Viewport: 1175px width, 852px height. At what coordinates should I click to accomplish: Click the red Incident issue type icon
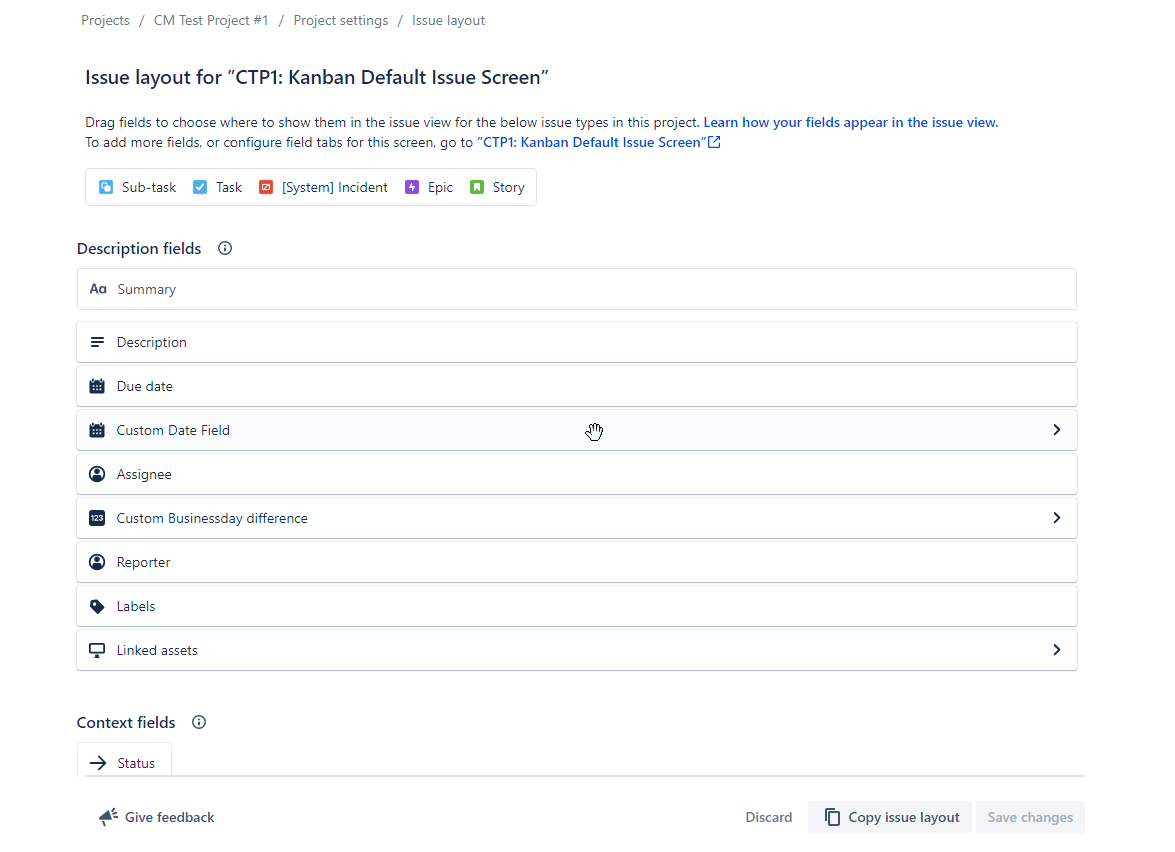(266, 187)
